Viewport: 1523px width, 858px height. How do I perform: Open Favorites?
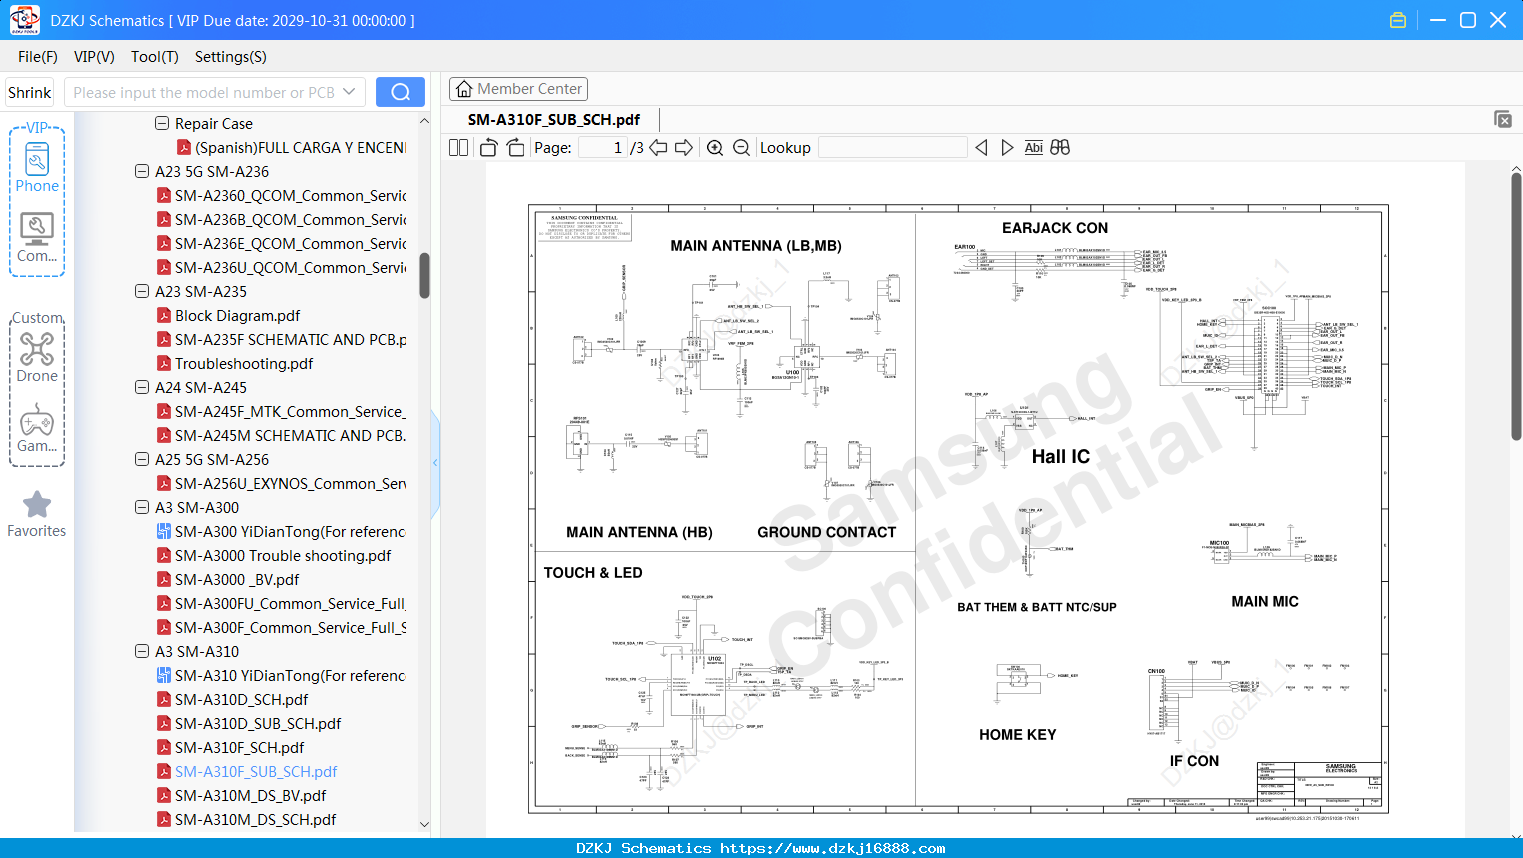tap(37, 514)
